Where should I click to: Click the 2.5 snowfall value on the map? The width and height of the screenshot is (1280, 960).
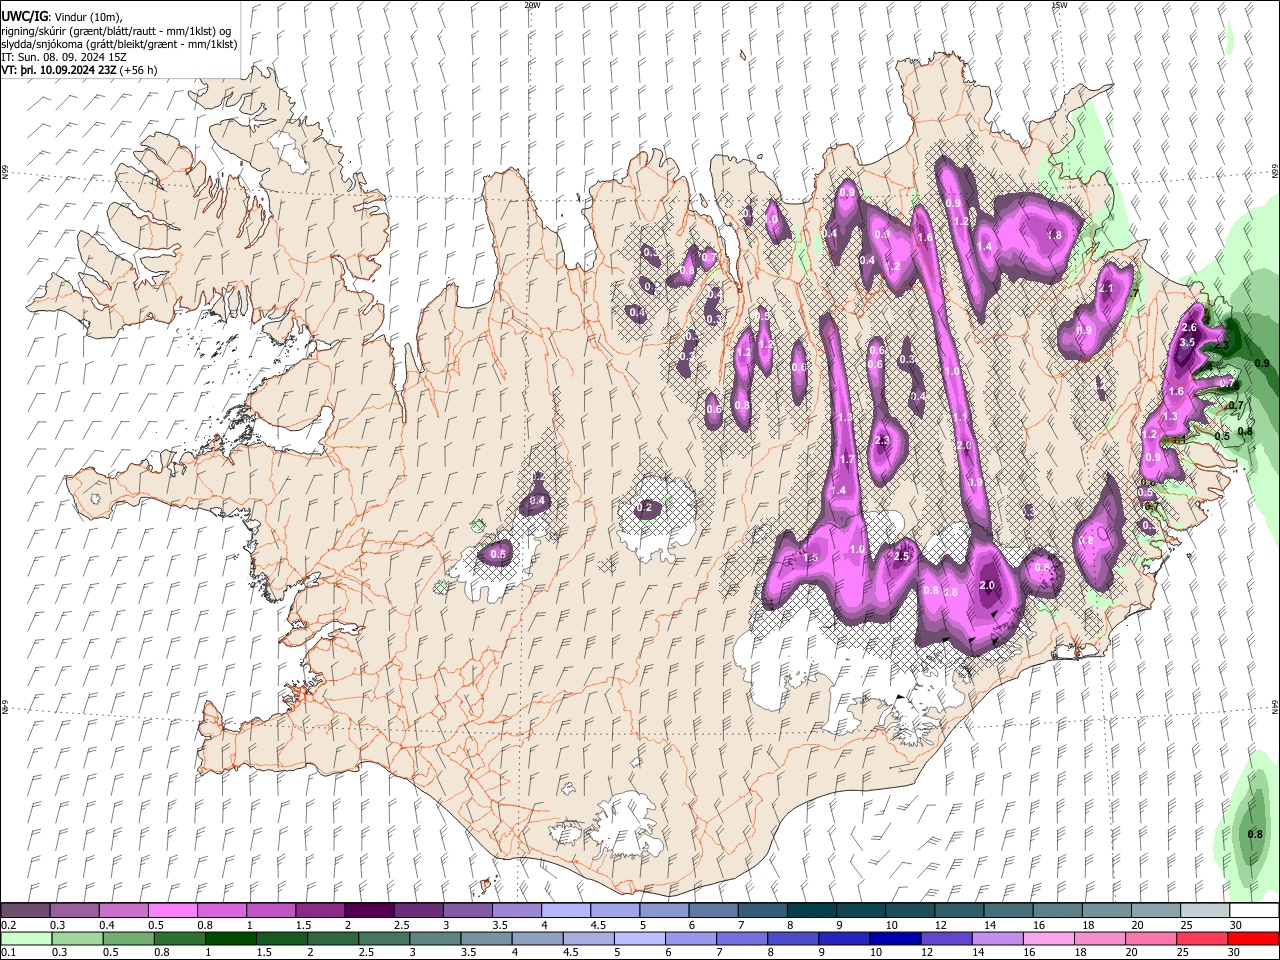[901, 557]
